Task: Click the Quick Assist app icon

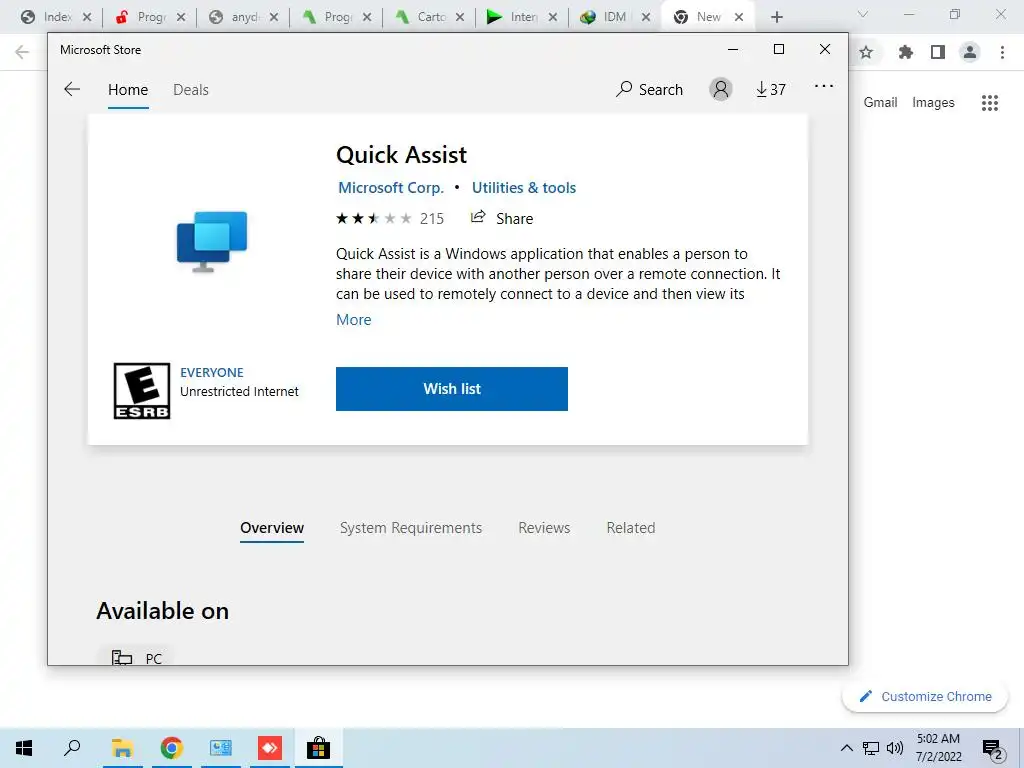Action: (212, 241)
